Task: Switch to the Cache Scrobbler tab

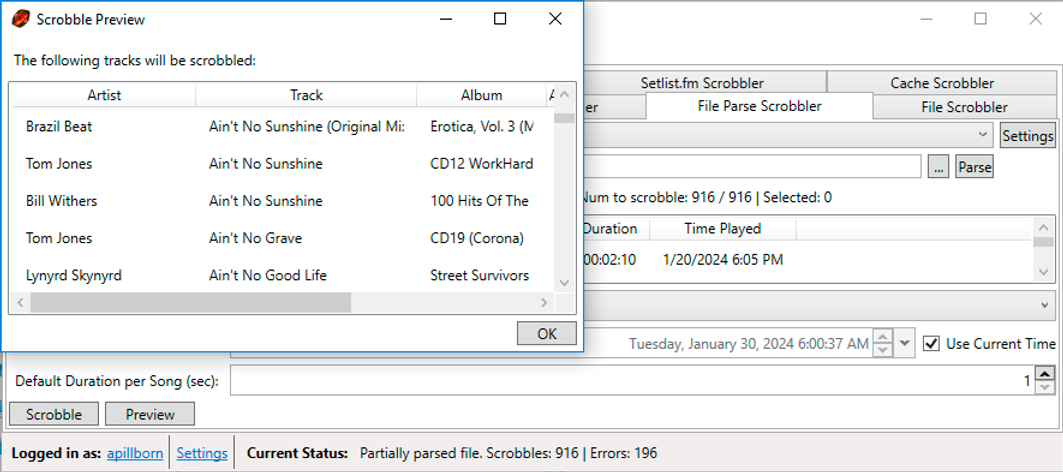Action: (x=942, y=83)
